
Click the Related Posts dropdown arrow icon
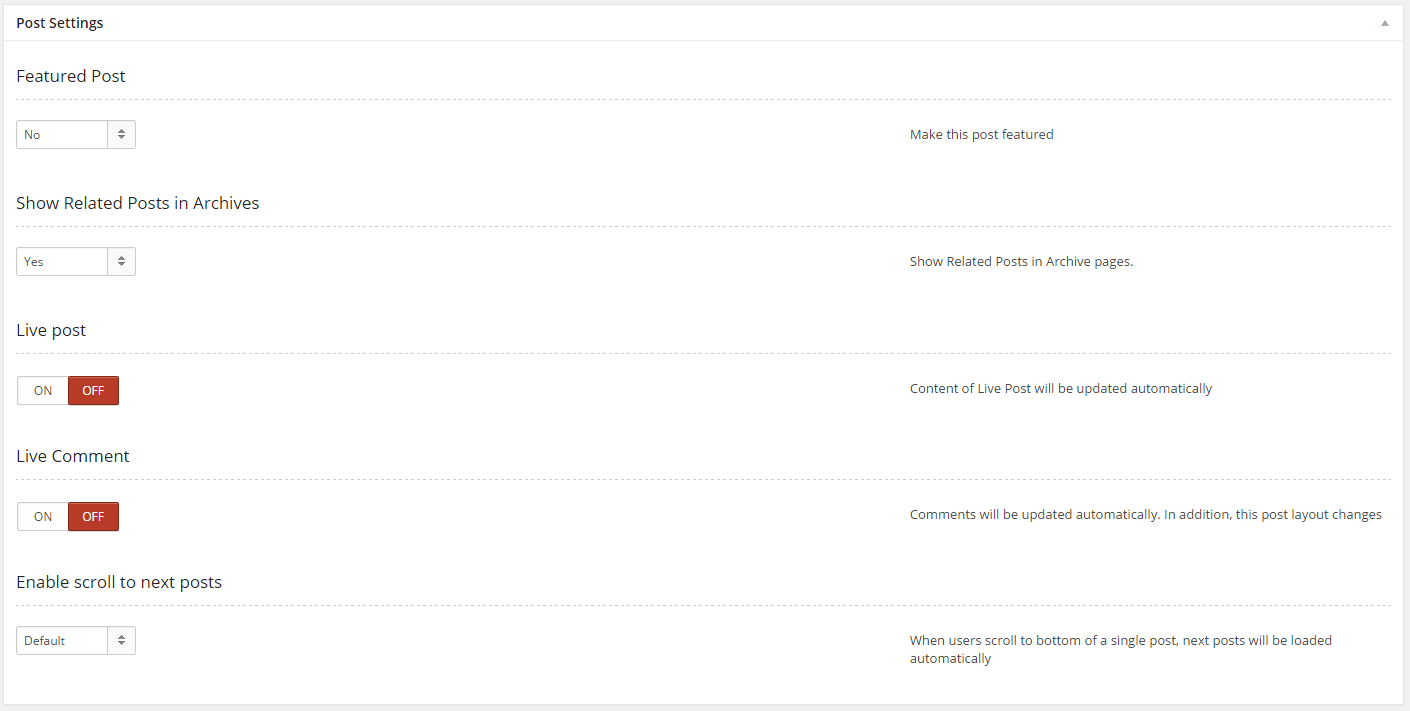(121, 262)
